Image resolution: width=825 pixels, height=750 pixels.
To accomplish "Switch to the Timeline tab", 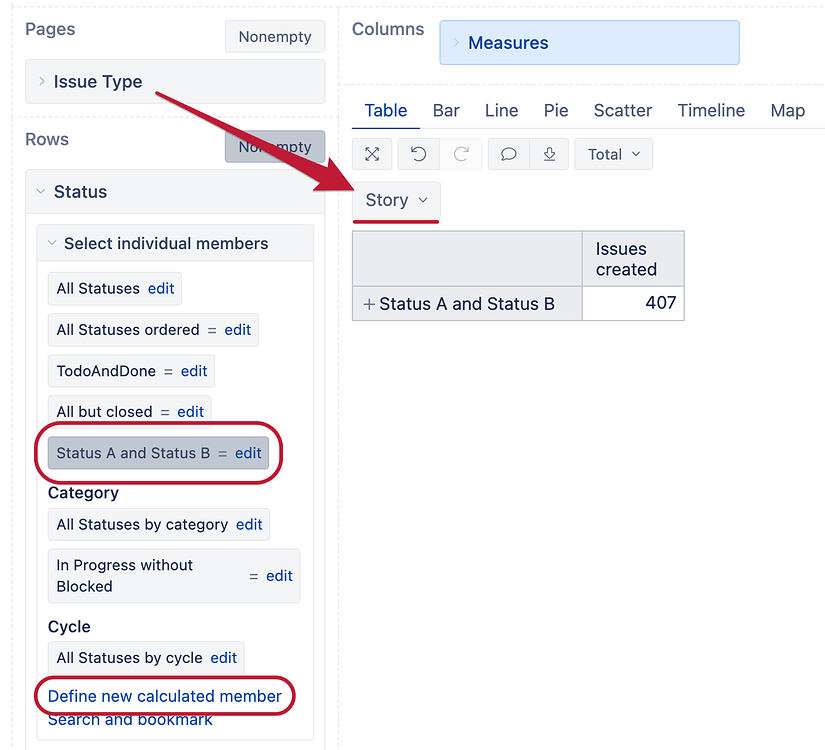I will [710, 110].
